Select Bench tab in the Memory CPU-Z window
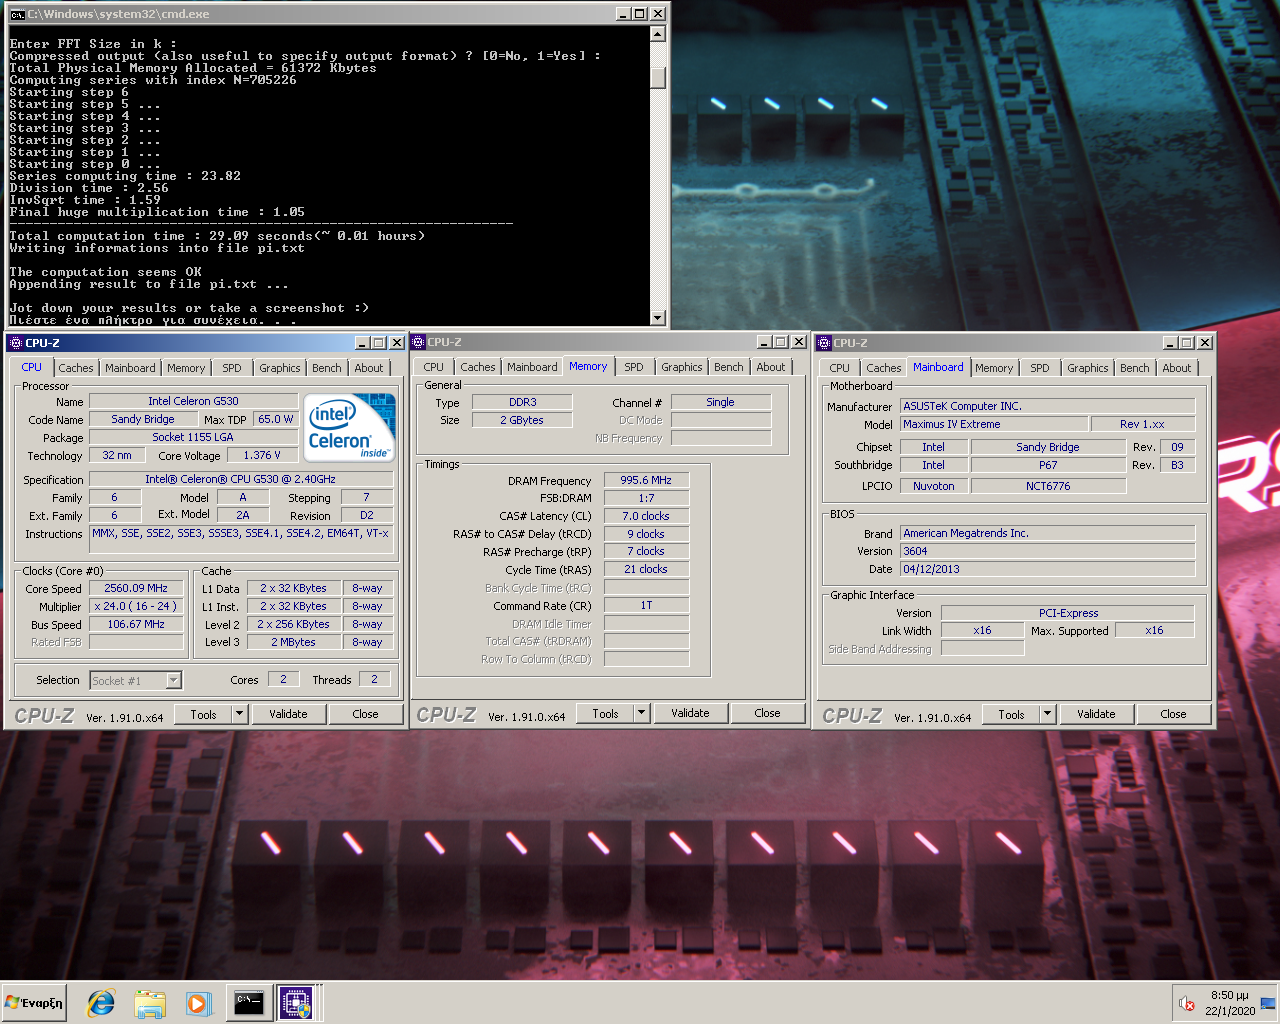Screen dimensions: 1280x1024 click(x=729, y=367)
